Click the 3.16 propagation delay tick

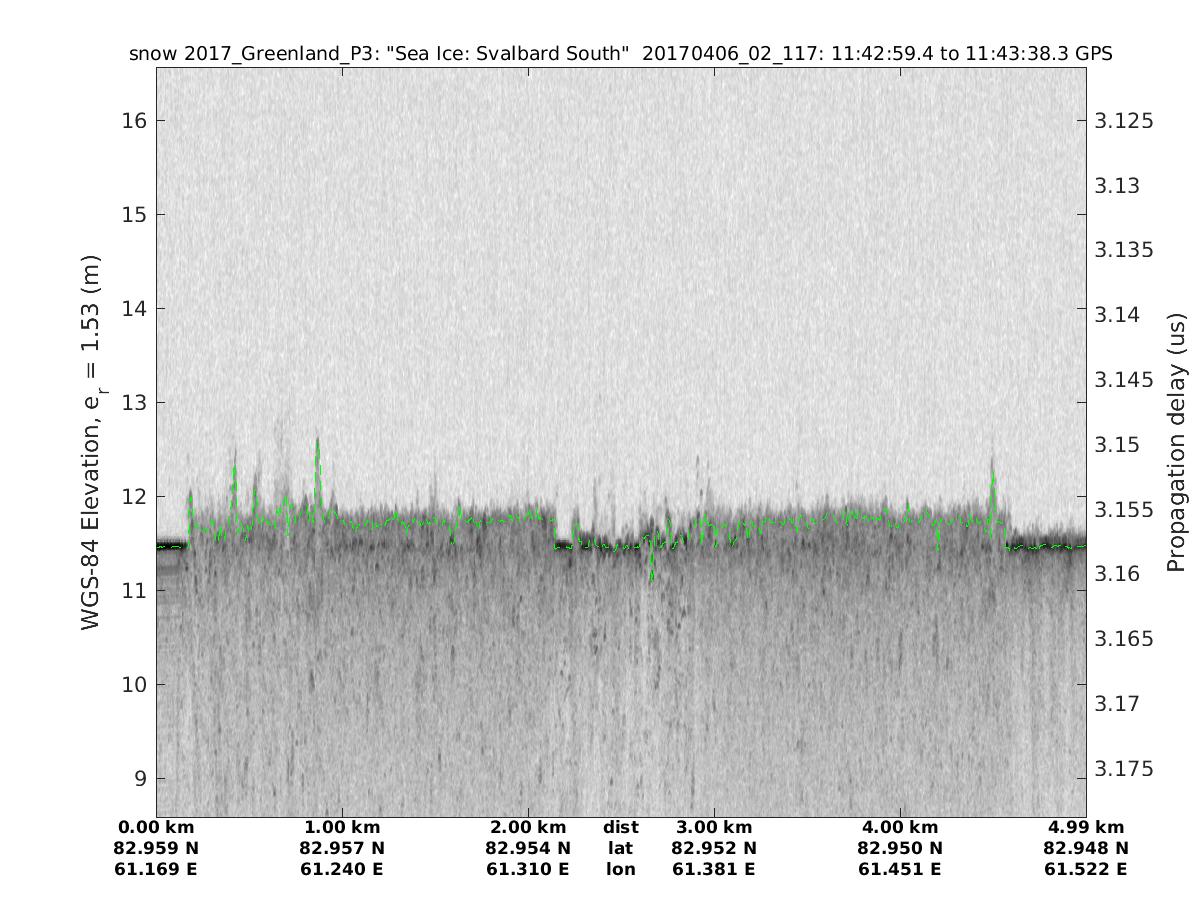(x=1118, y=574)
